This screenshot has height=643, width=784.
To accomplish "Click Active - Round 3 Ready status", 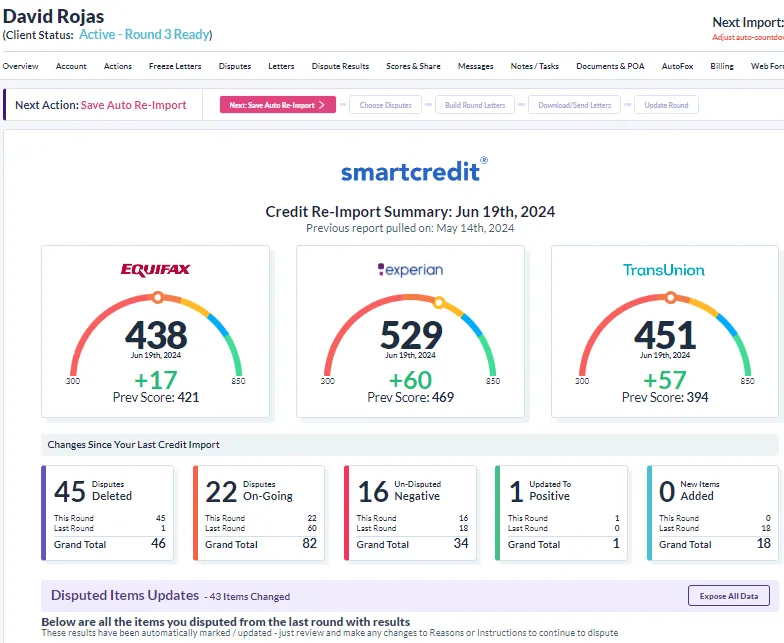I will tap(144, 34).
